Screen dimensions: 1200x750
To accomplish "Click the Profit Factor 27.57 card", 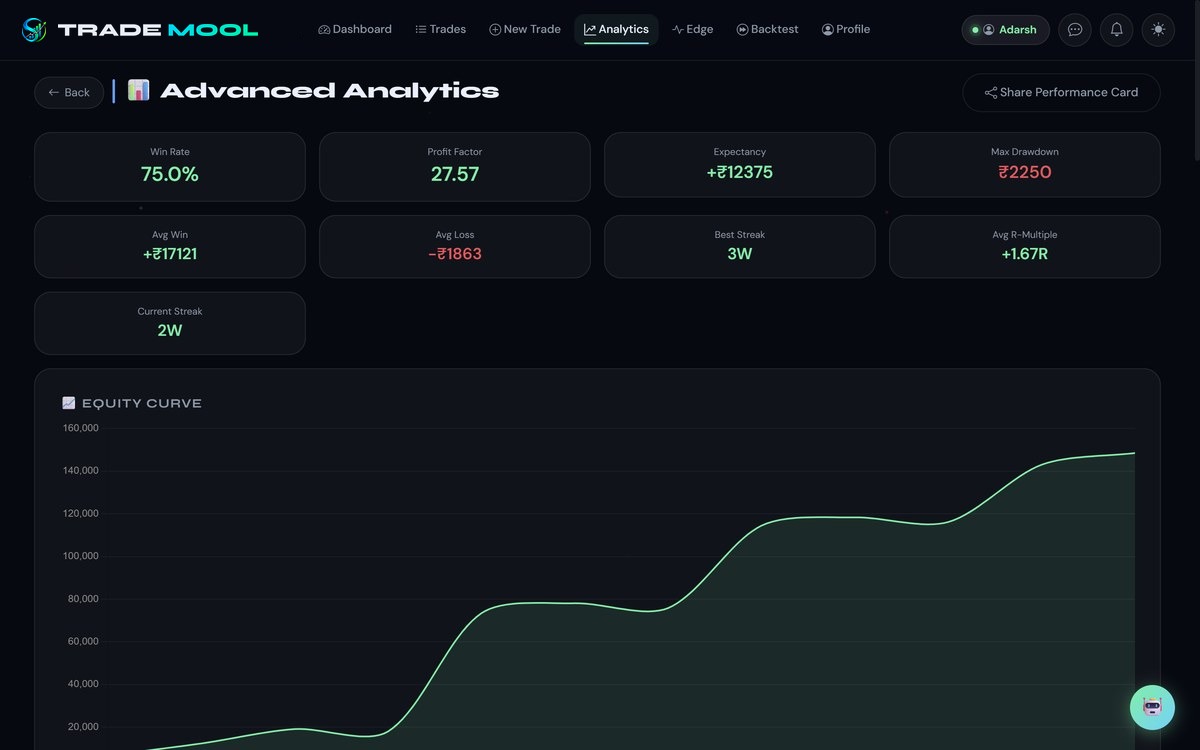I will 455,167.
